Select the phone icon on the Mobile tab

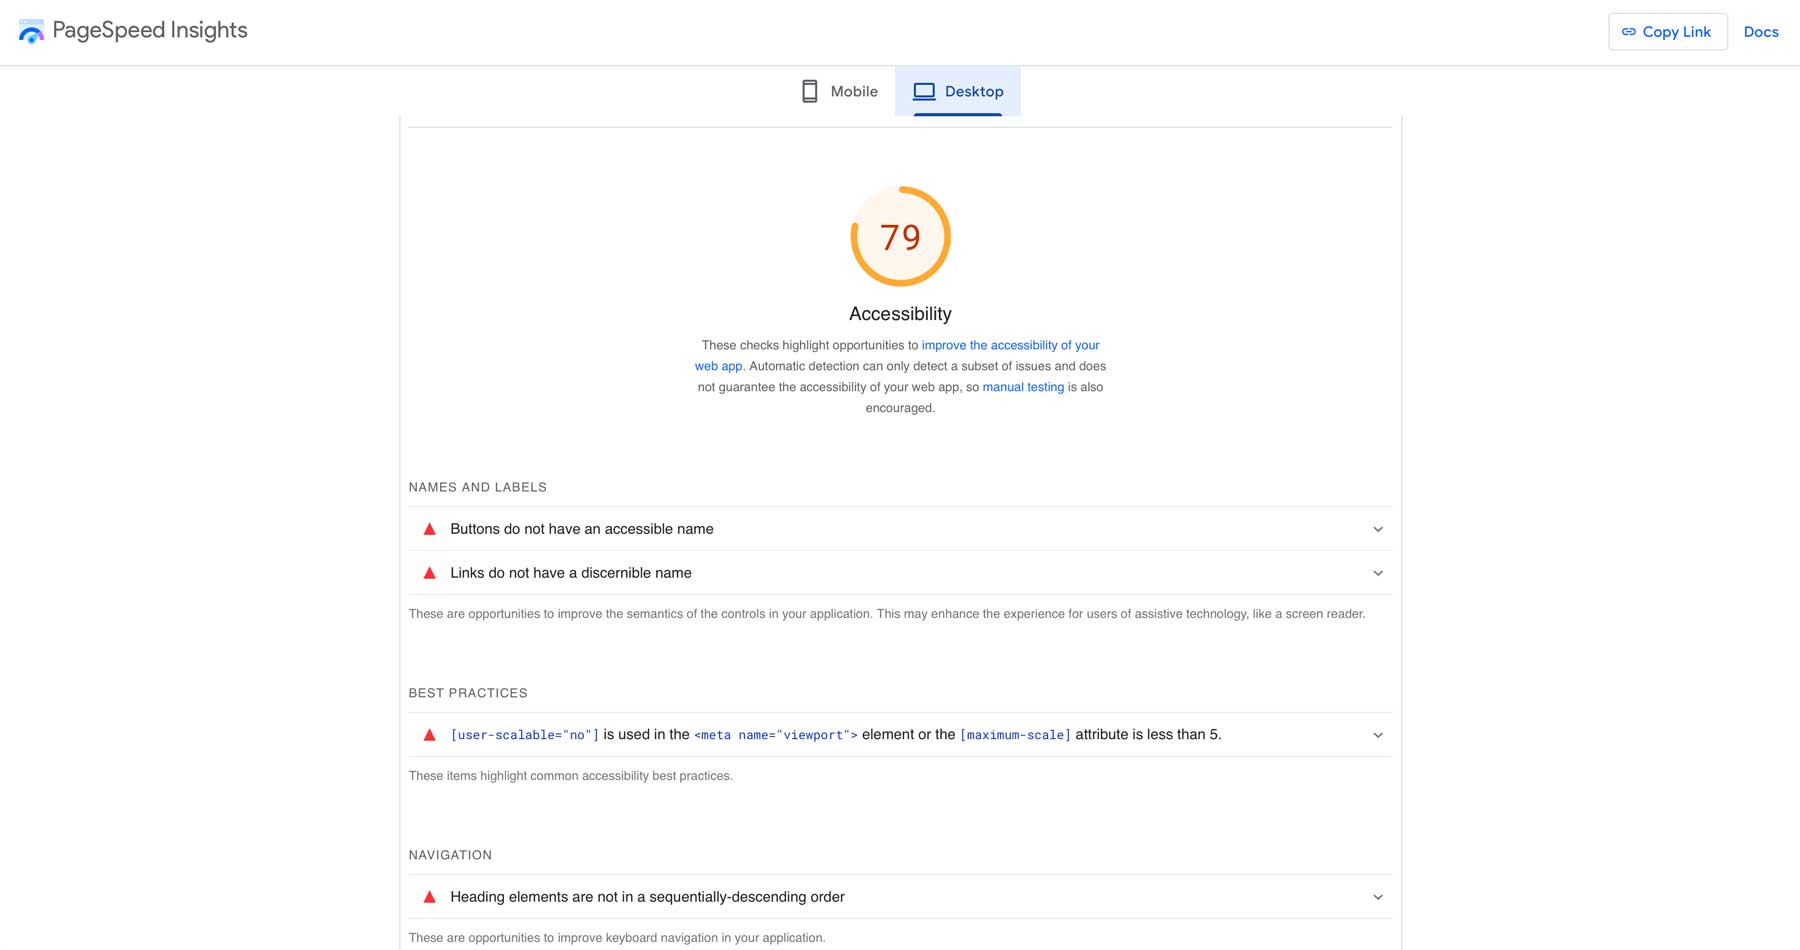pos(809,91)
